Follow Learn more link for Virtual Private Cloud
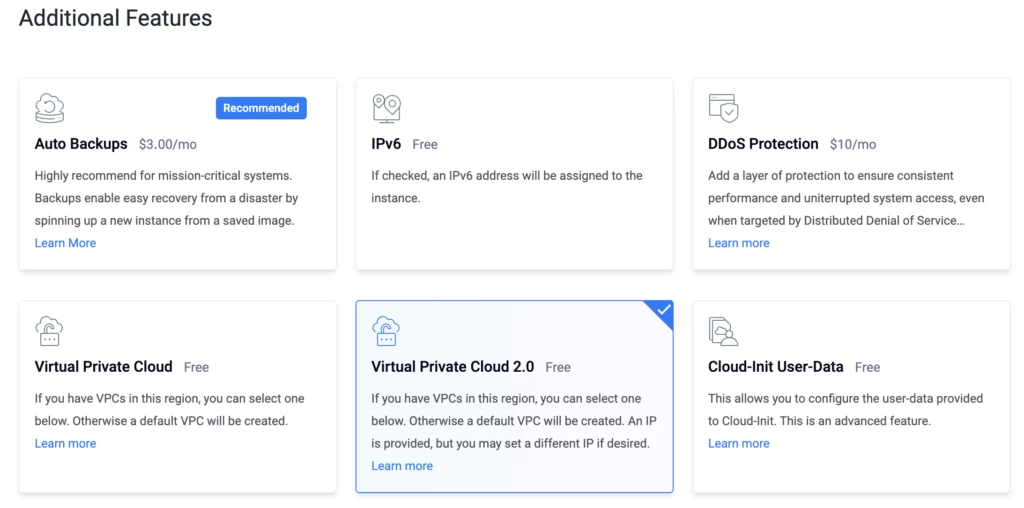Viewport: 1024px width, 508px height. click(65, 443)
